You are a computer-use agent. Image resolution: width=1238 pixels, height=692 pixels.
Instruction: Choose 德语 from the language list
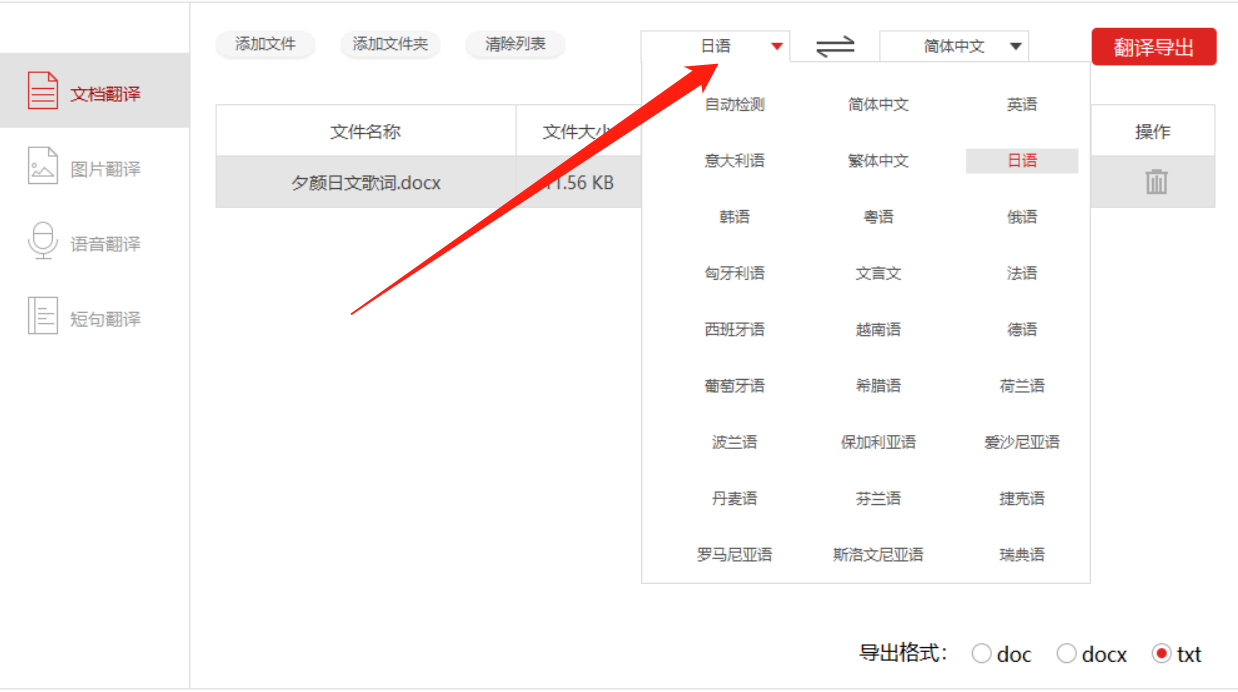[1022, 329]
